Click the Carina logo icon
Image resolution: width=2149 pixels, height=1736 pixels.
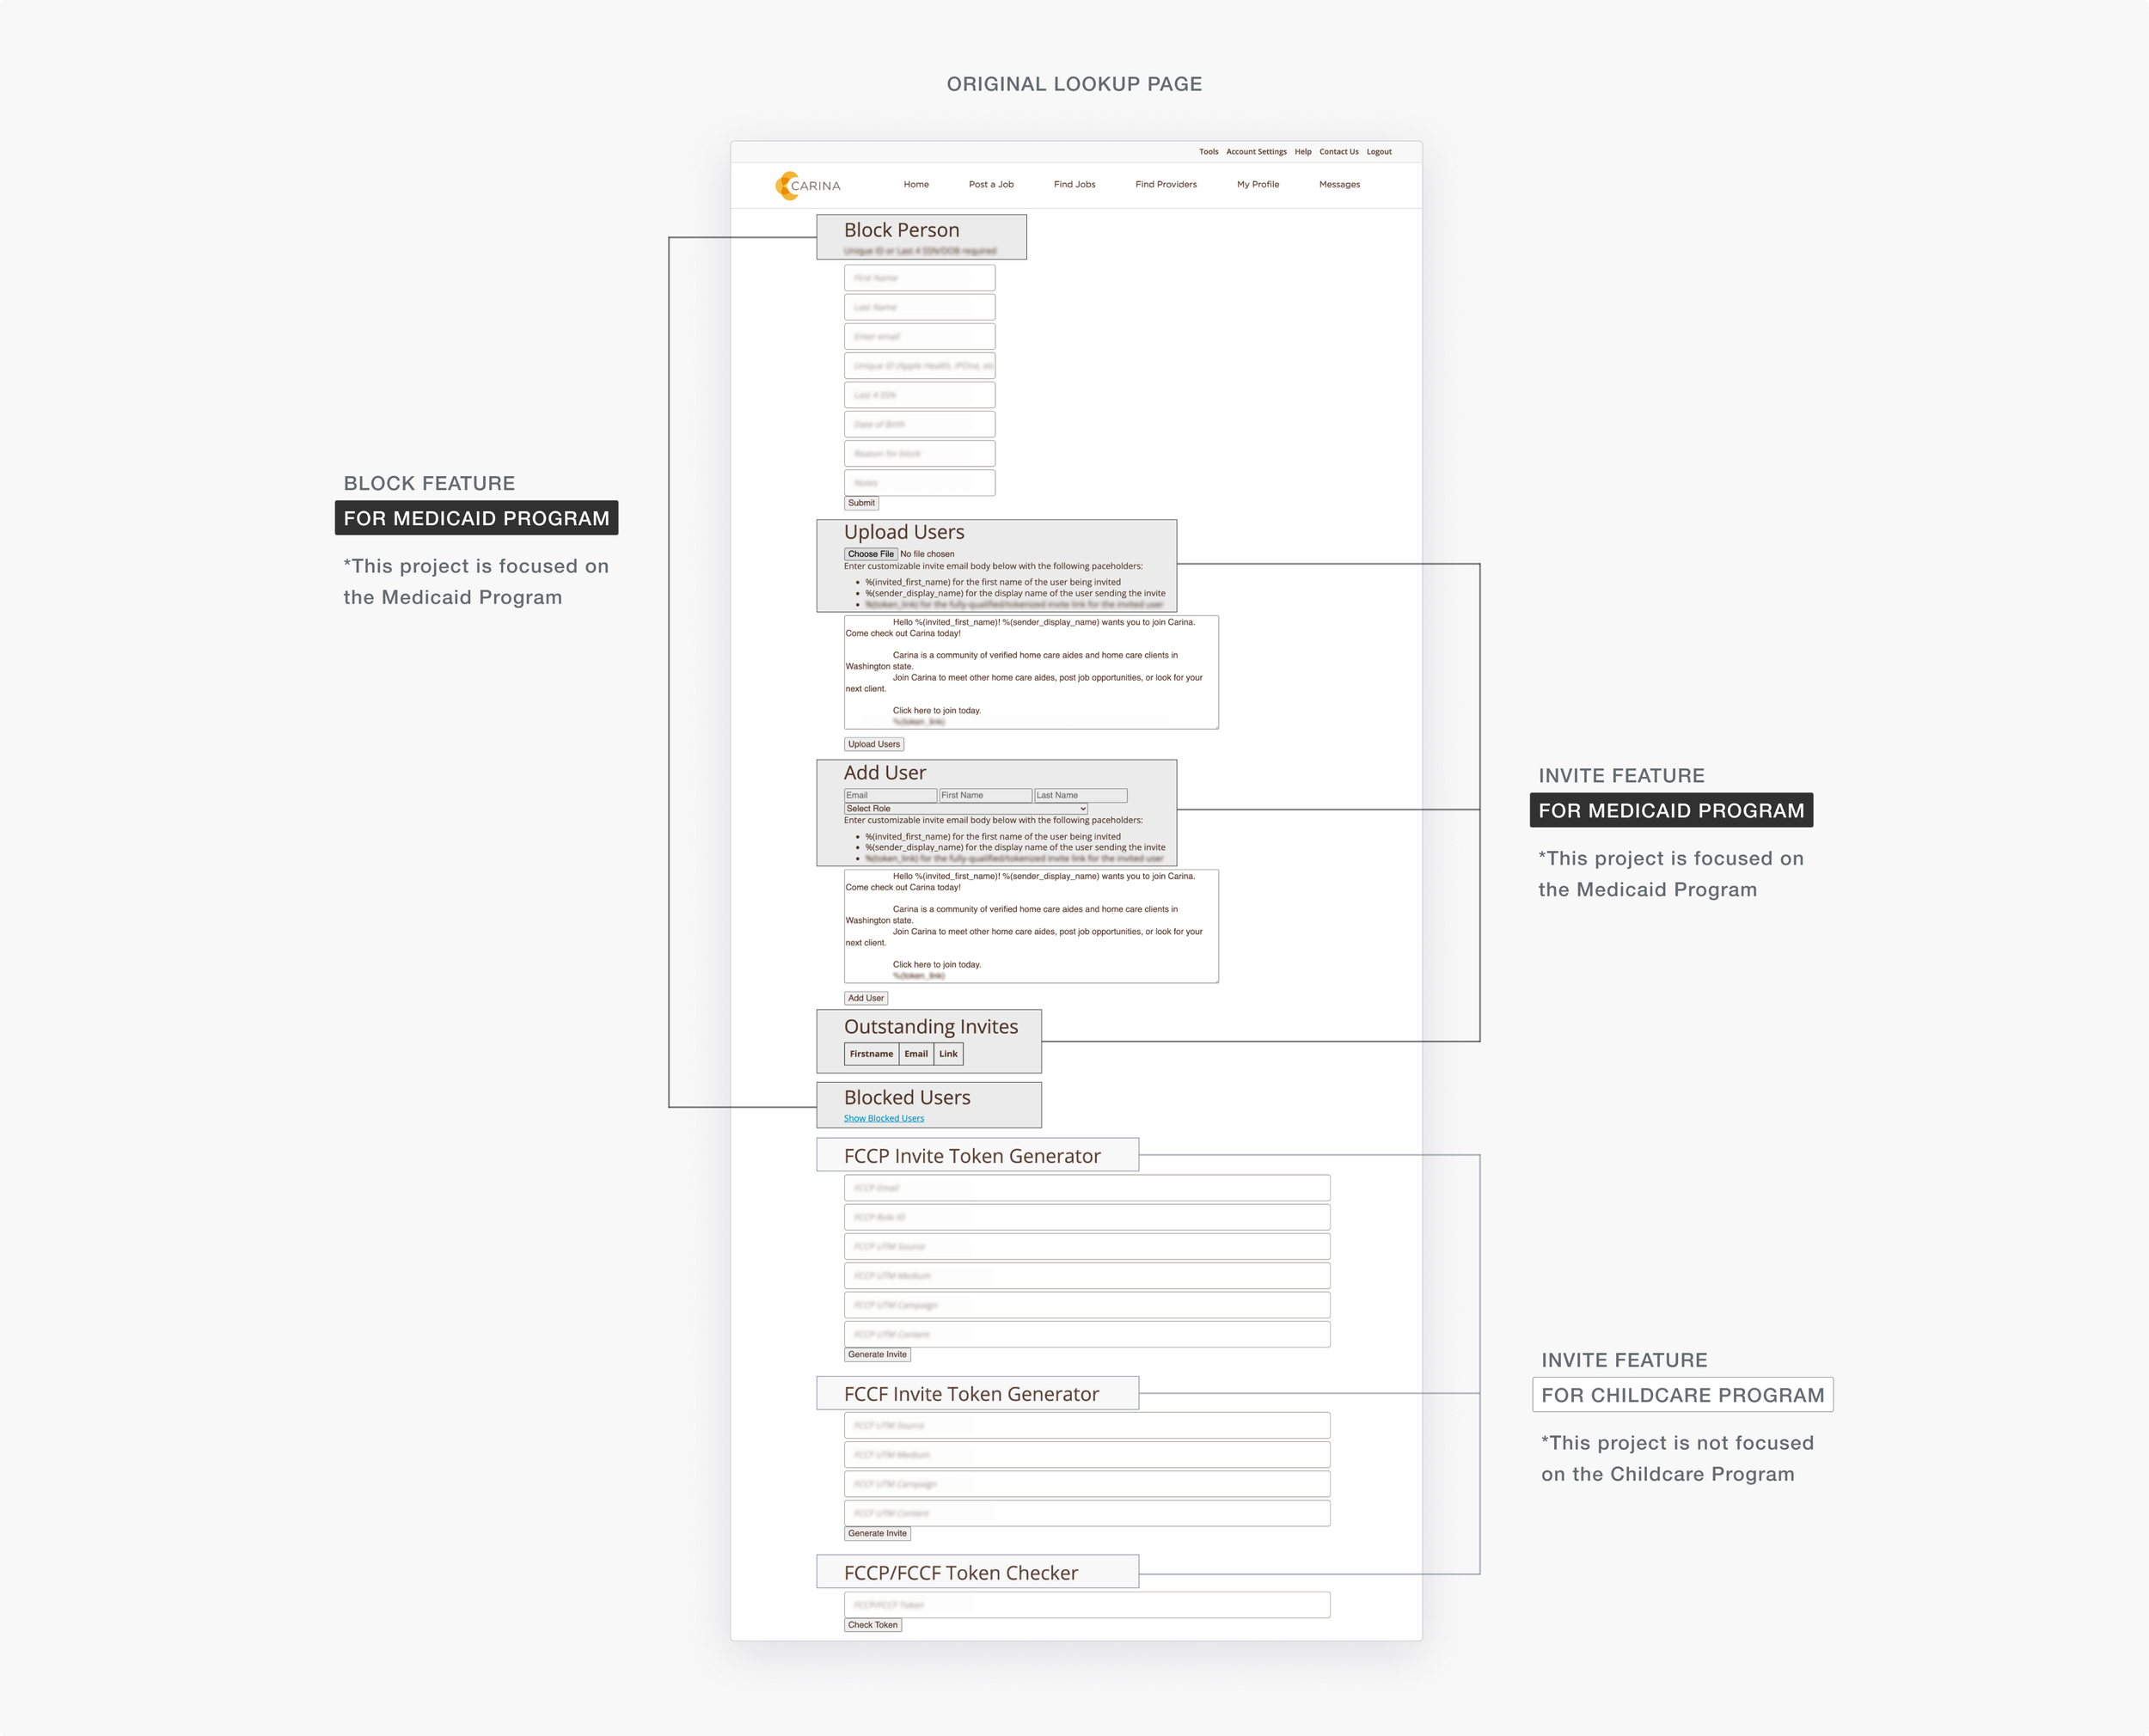pos(786,185)
